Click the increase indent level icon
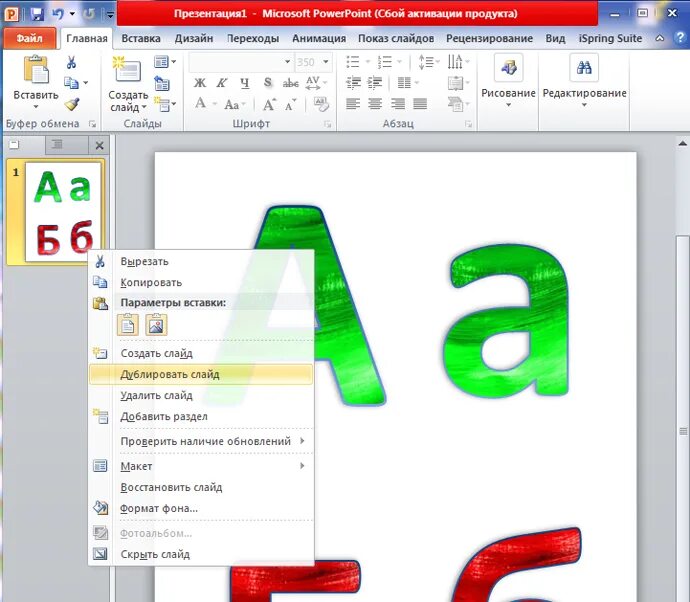 [x=374, y=83]
